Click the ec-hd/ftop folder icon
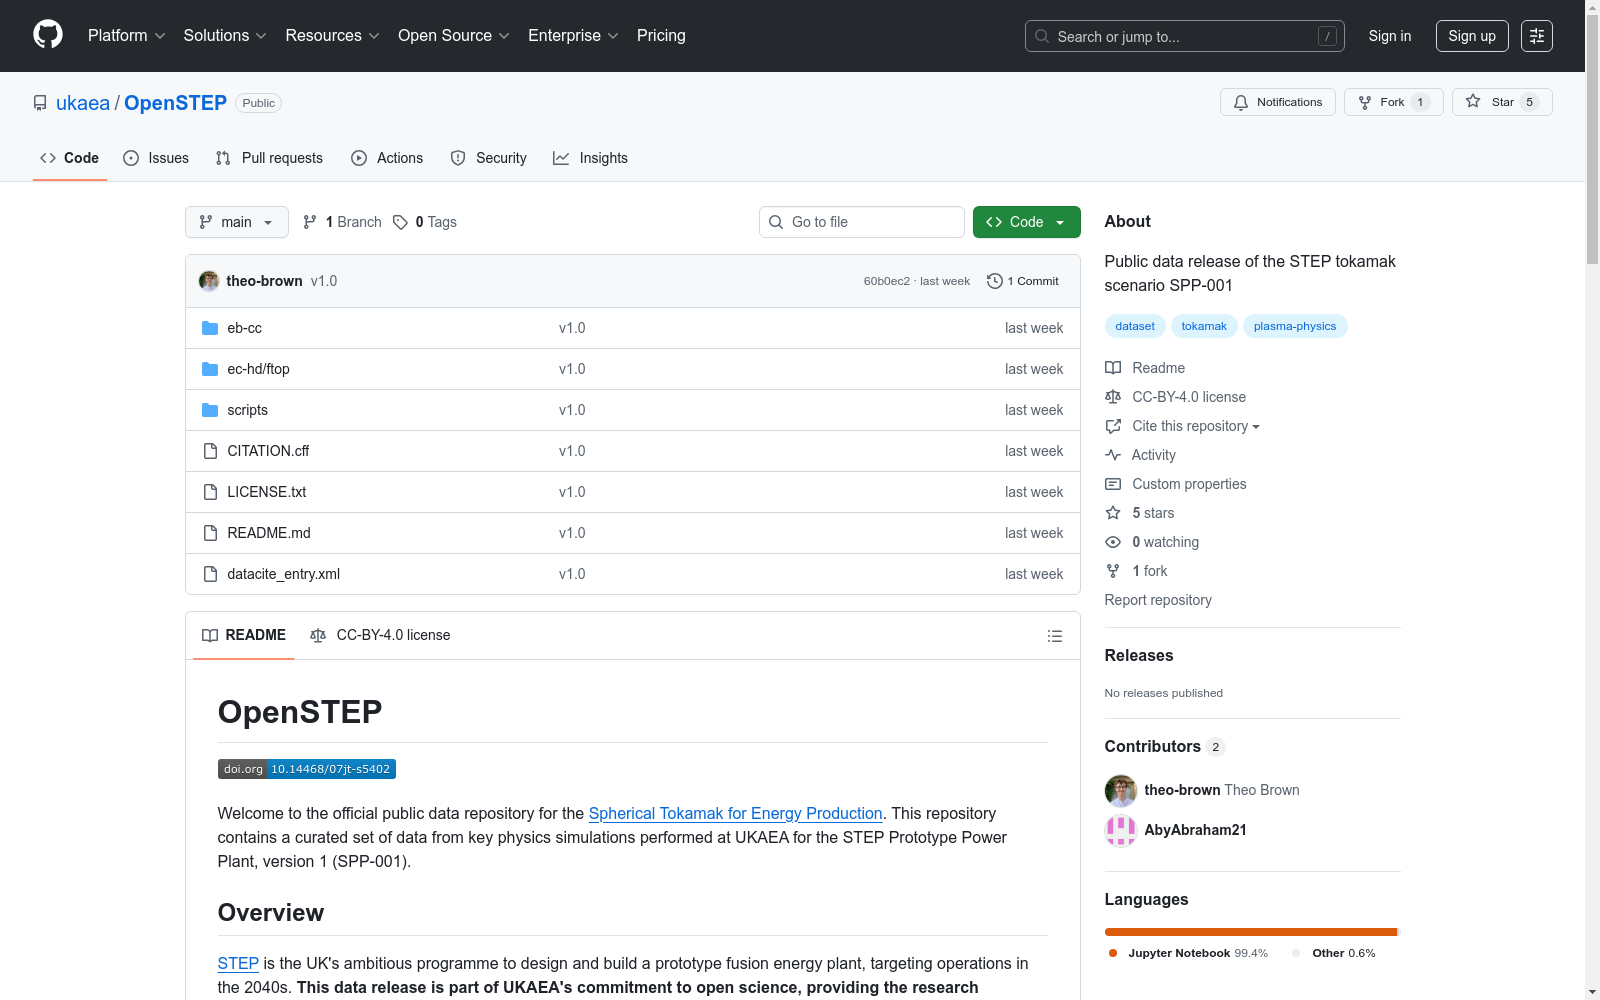This screenshot has height=1000, width=1600. (210, 369)
